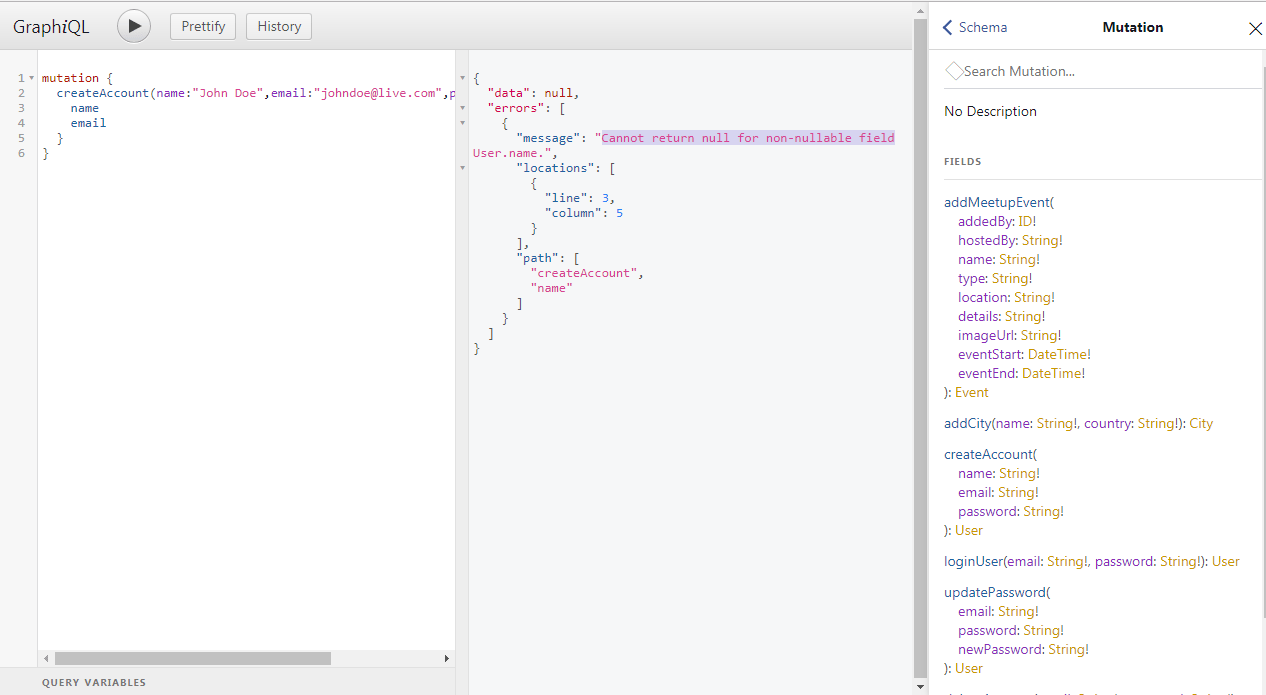This screenshot has height=695, width=1266.
Task: Click the magnifier icon in the Mutation search box
Action: point(954,70)
